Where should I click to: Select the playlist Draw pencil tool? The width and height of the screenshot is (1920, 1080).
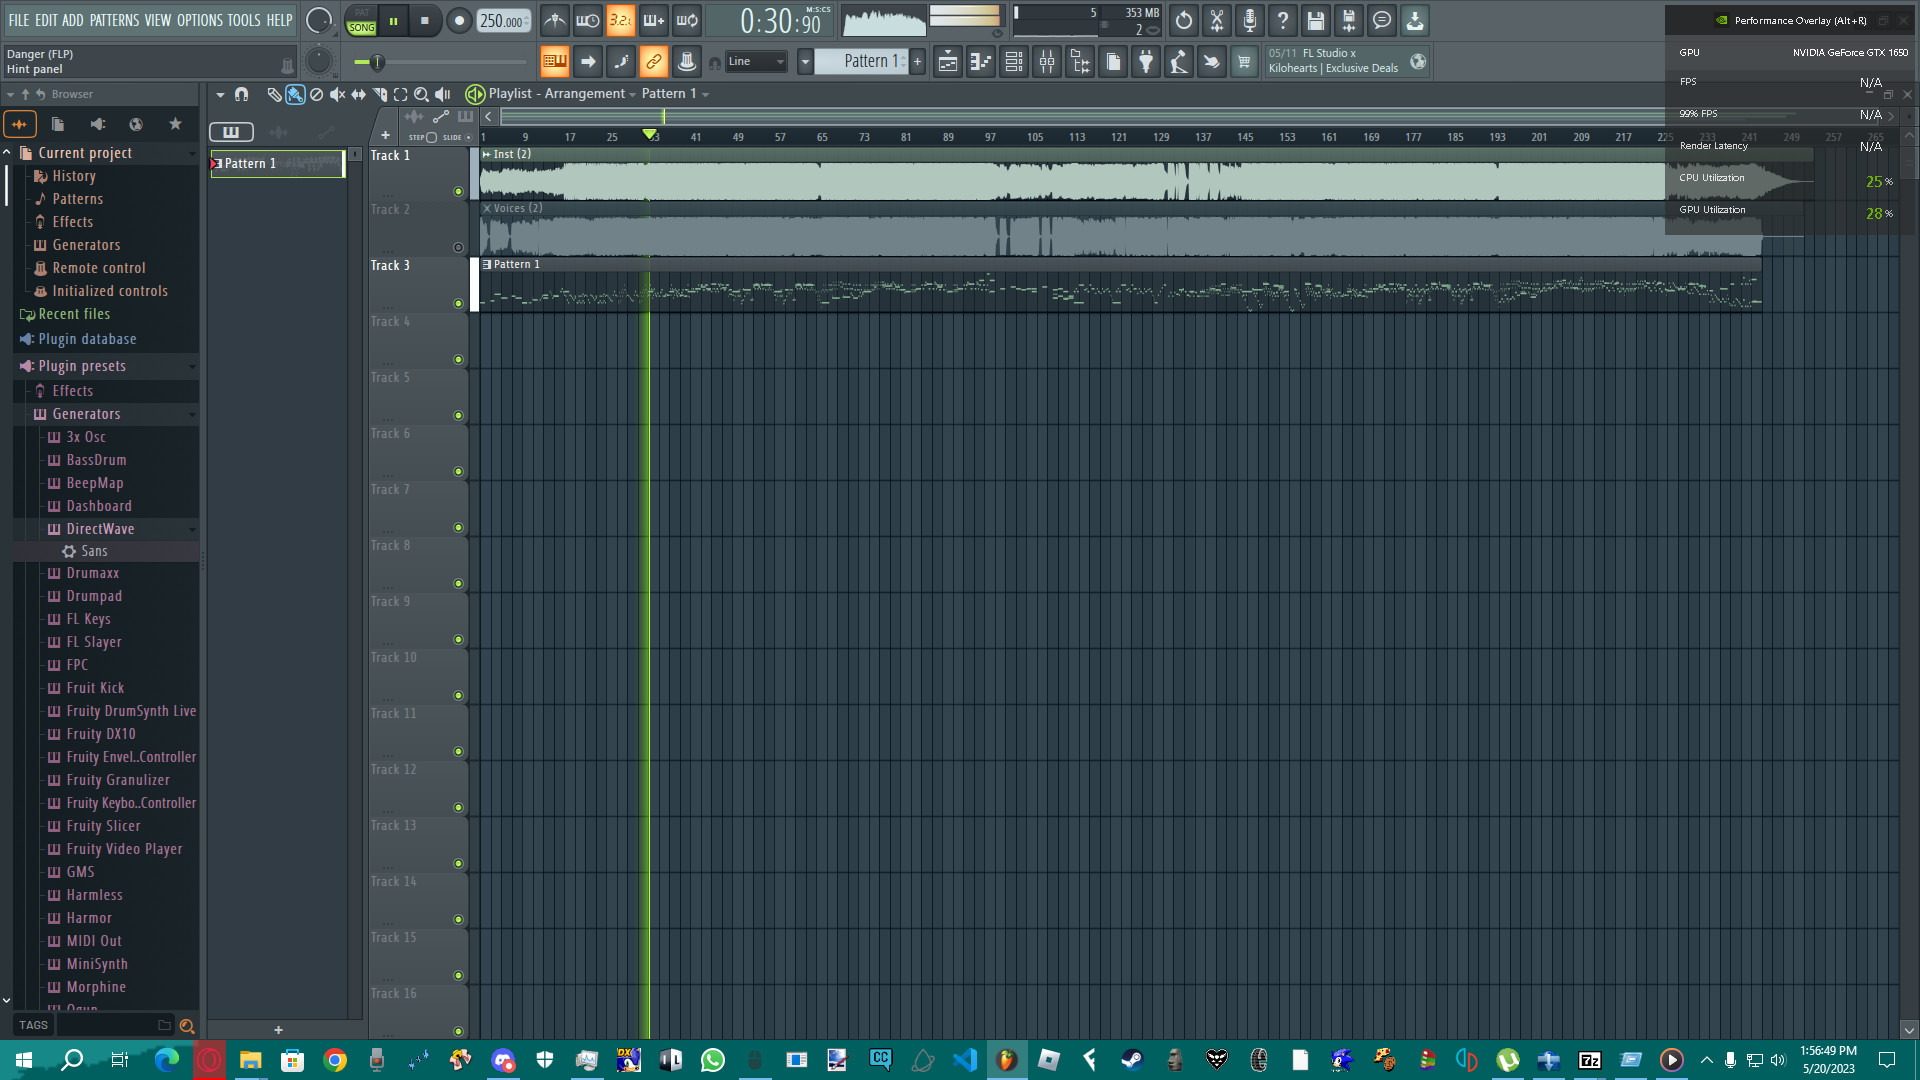(x=274, y=94)
